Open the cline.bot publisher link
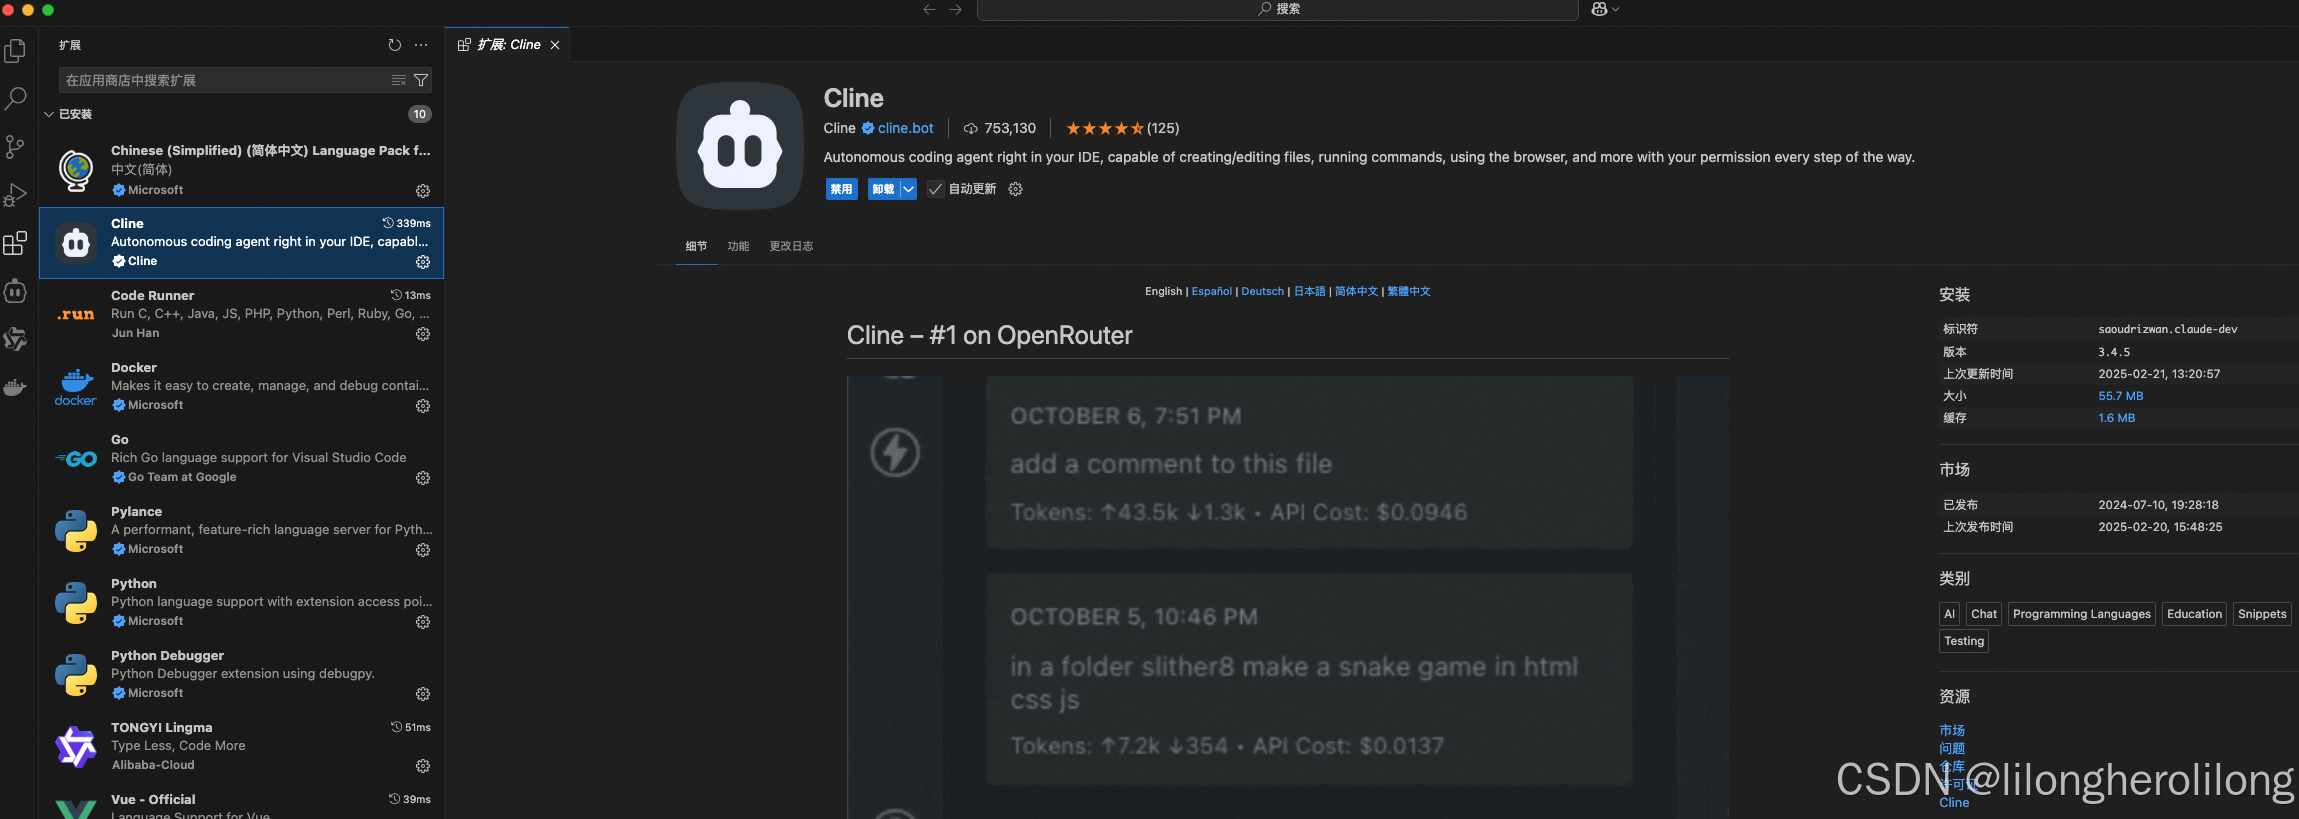2299x819 pixels. 905,128
